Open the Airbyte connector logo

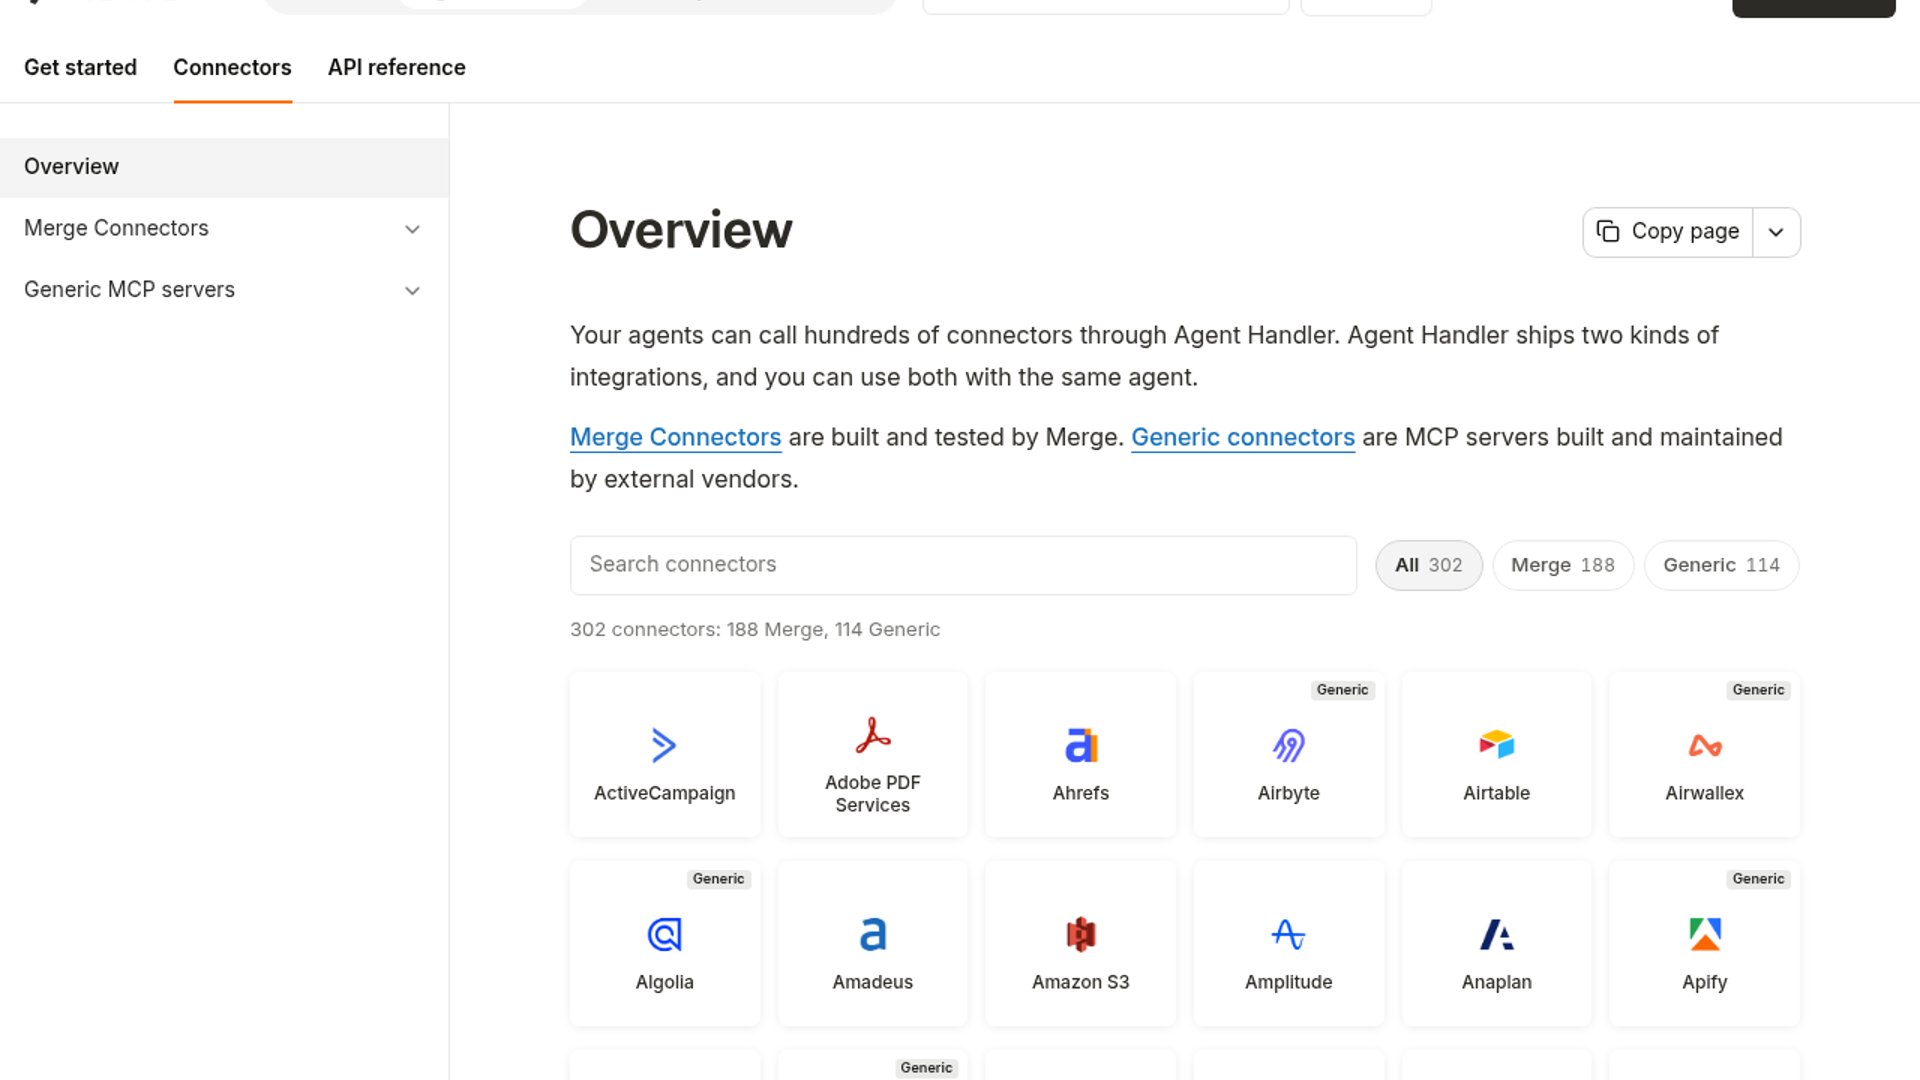[1288, 745]
